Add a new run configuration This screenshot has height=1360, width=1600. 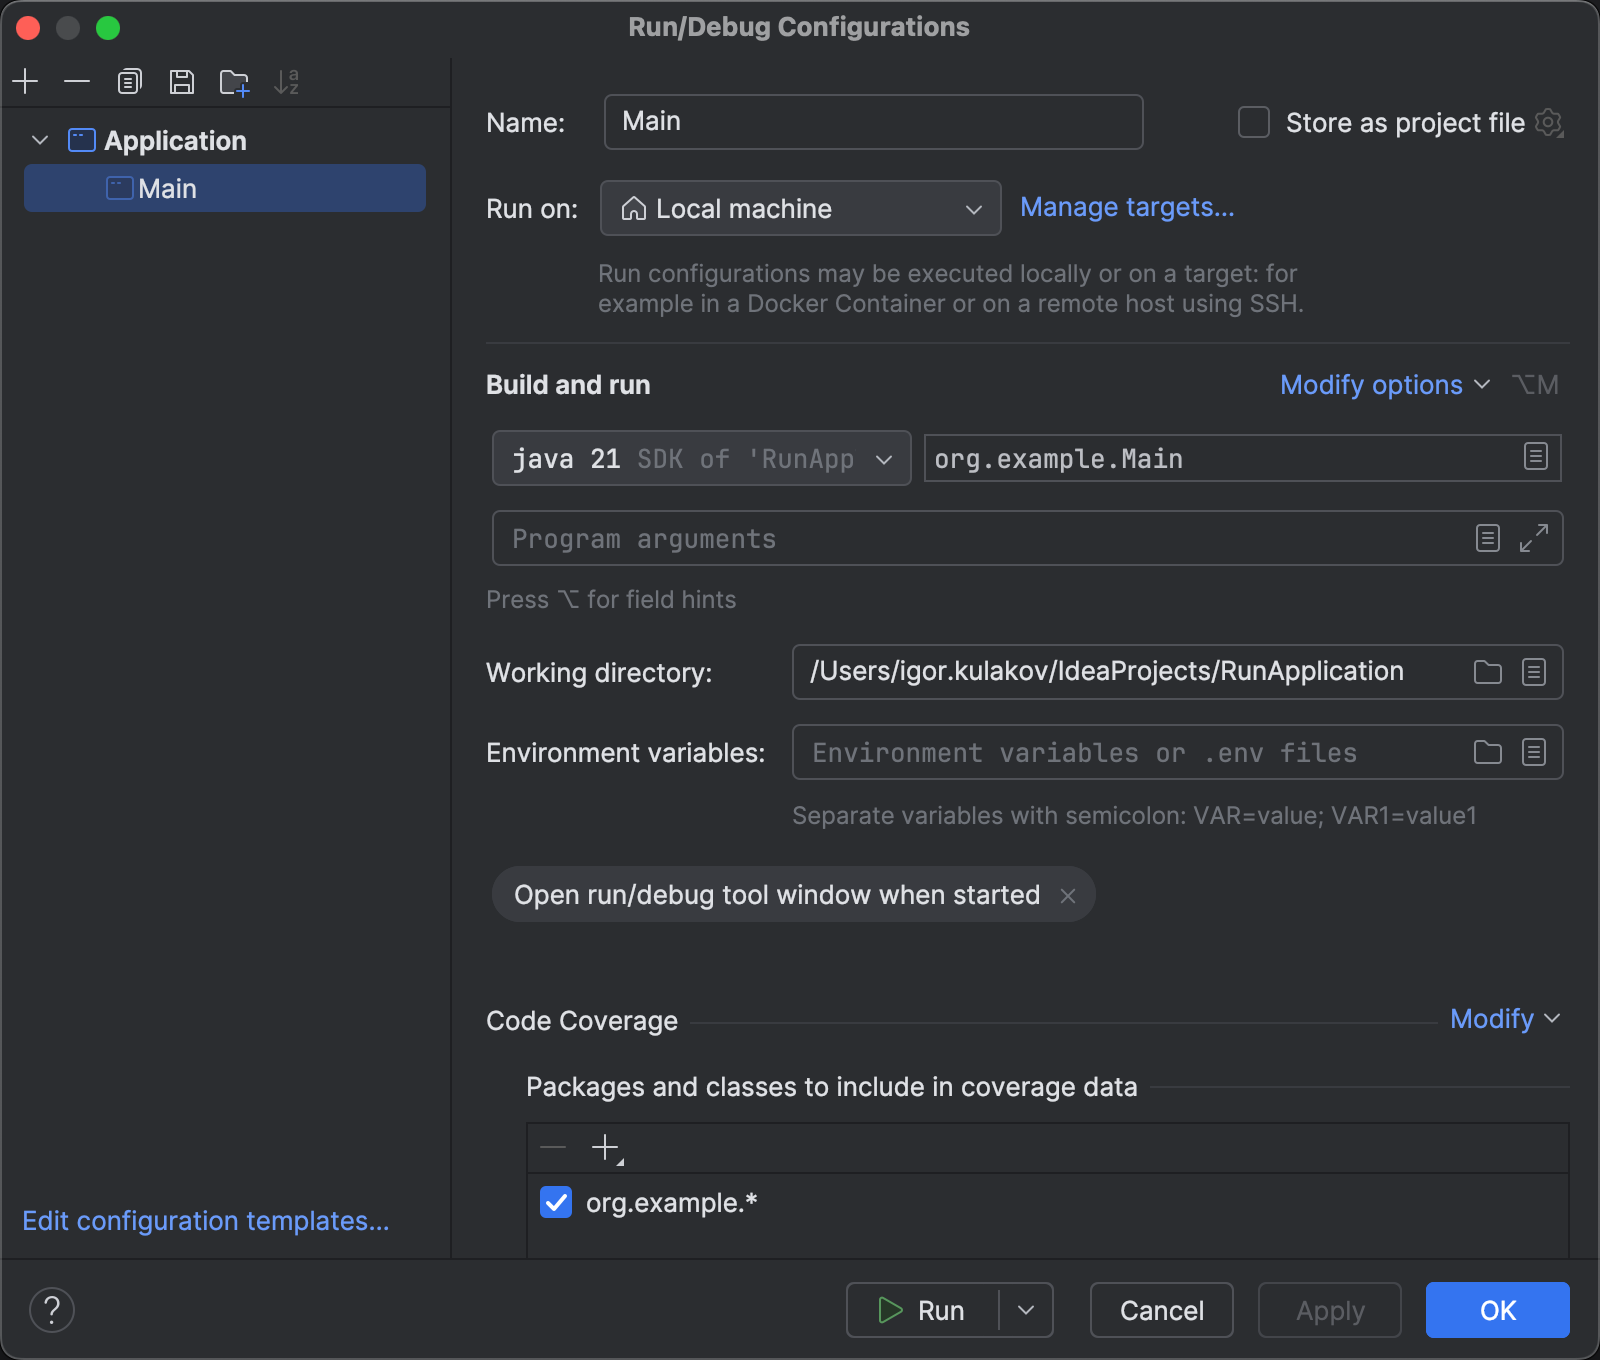[25, 81]
